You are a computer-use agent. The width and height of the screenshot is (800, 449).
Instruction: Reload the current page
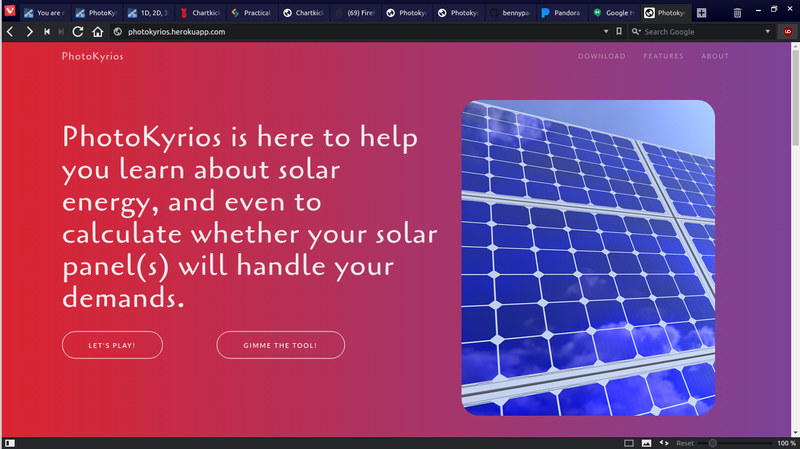[x=78, y=32]
